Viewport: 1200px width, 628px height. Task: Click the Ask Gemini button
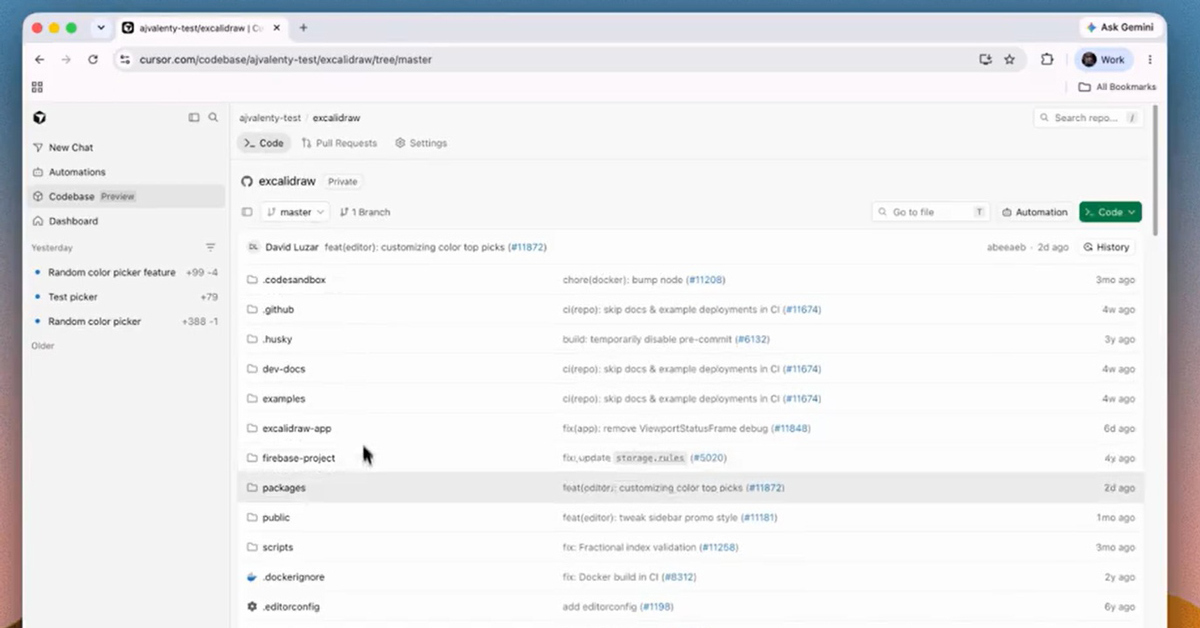tap(1119, 28)
